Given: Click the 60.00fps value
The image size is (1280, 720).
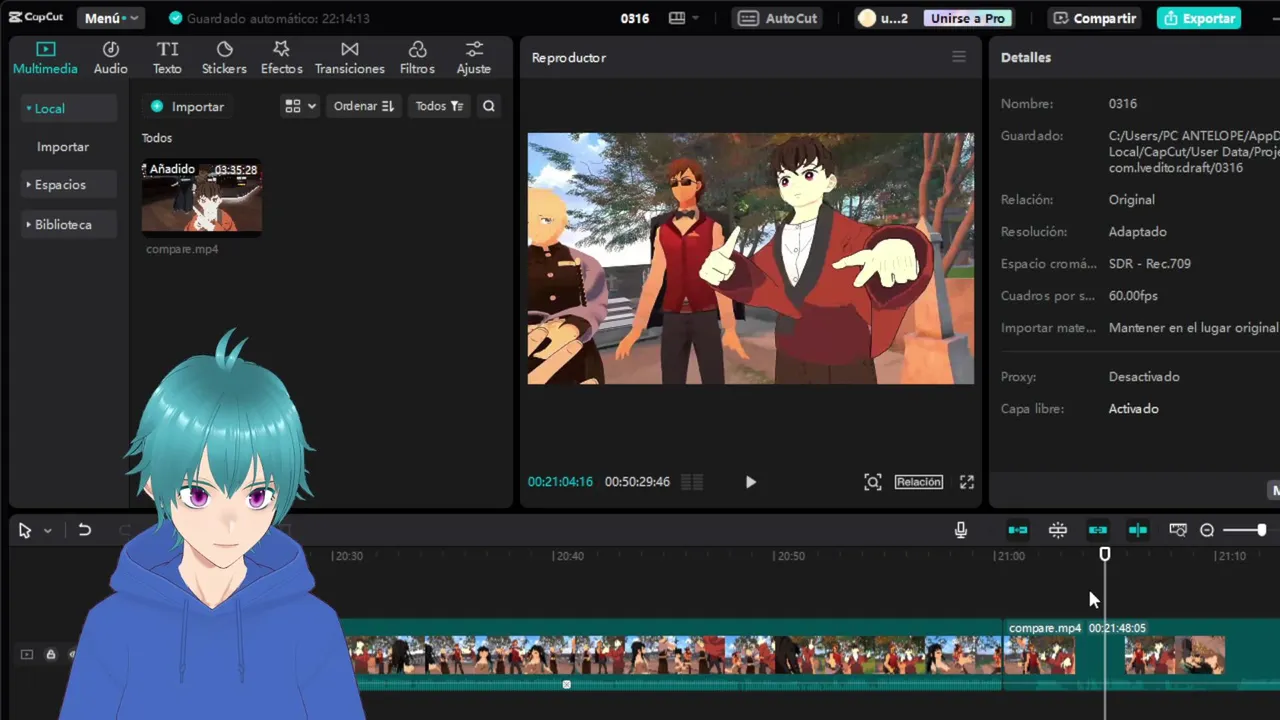Looking at the screenshot, I should pyautogui.click(x=1133, y=296).
